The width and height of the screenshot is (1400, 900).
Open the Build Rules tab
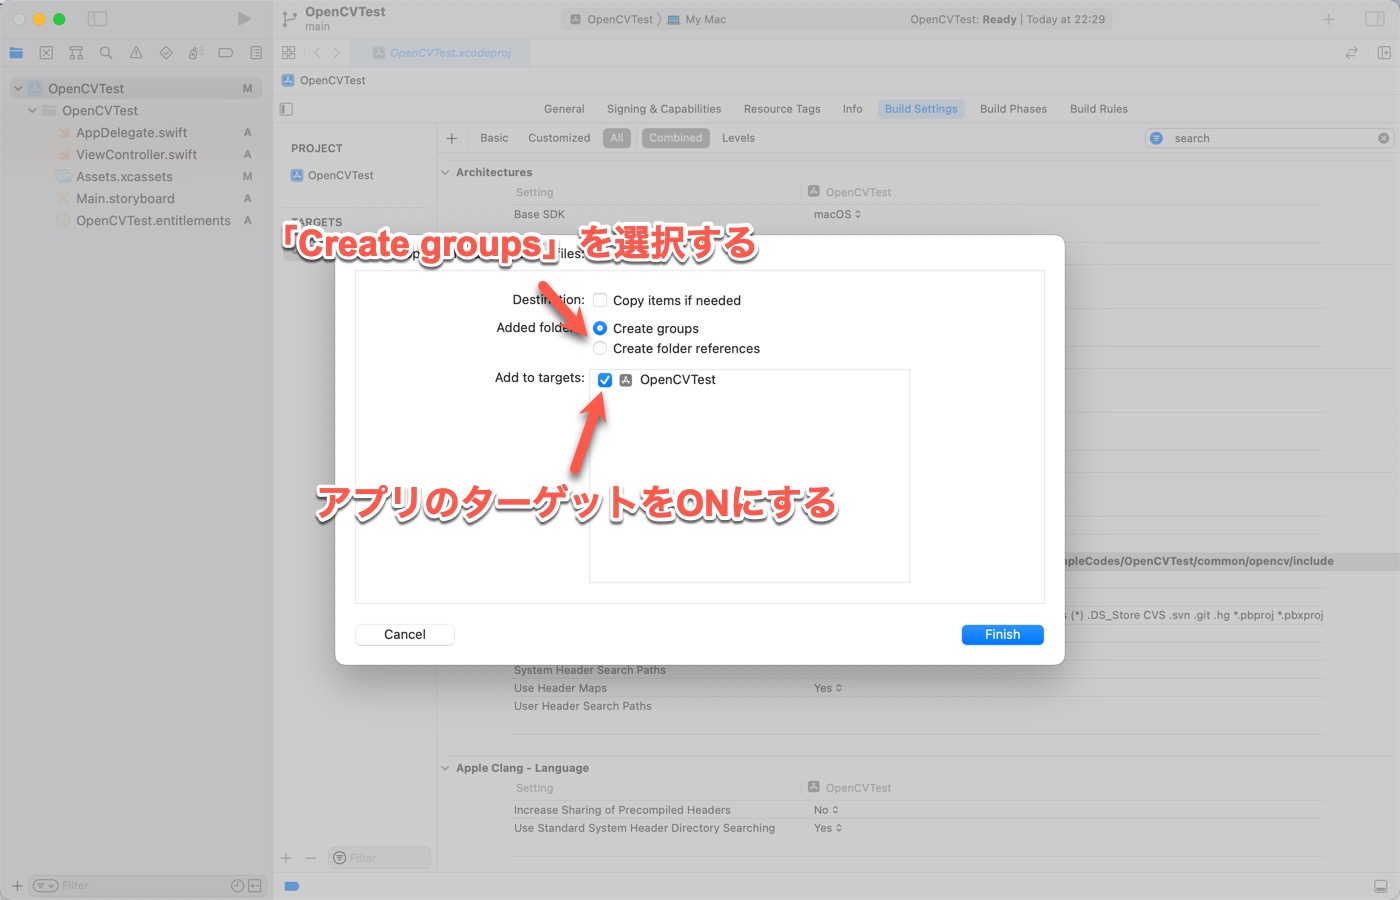pyautogui.click(x=1099, y=109)
